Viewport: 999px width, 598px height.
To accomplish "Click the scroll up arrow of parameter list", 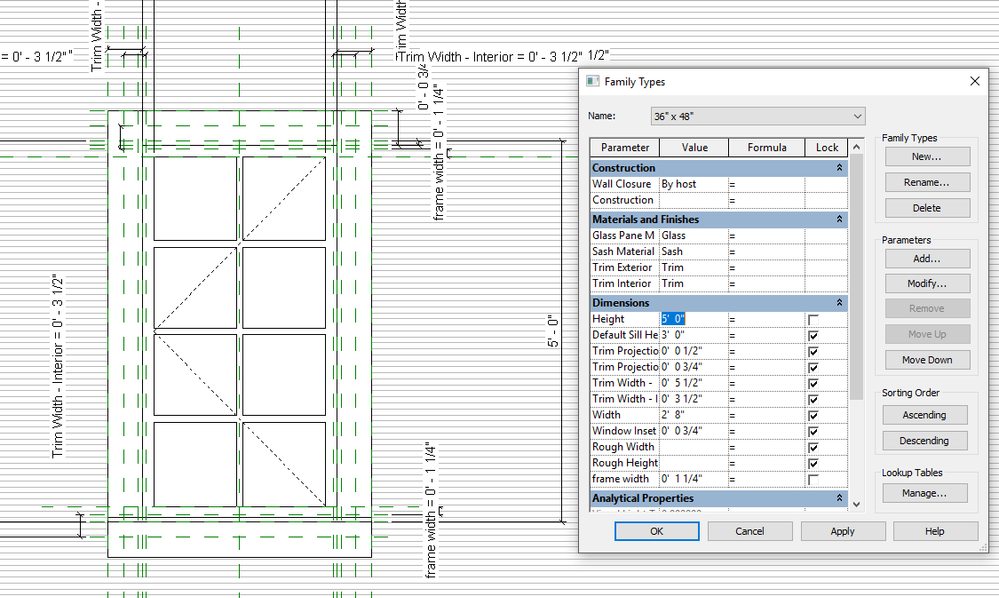I will [x=856, y=146].
